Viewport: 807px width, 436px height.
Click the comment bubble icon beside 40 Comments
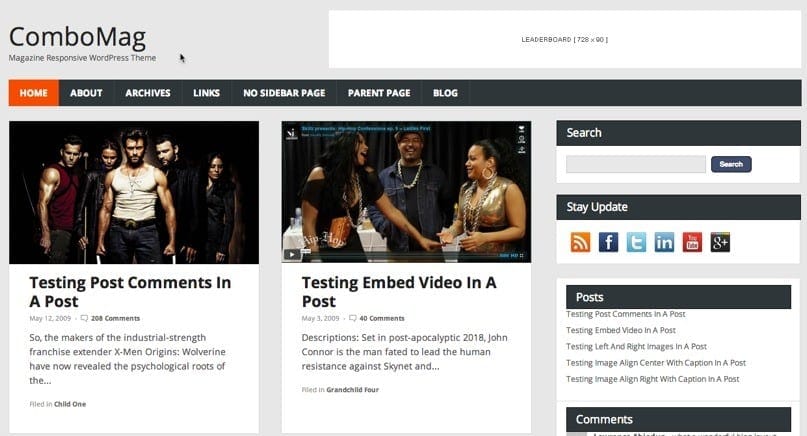click(353, 318)
